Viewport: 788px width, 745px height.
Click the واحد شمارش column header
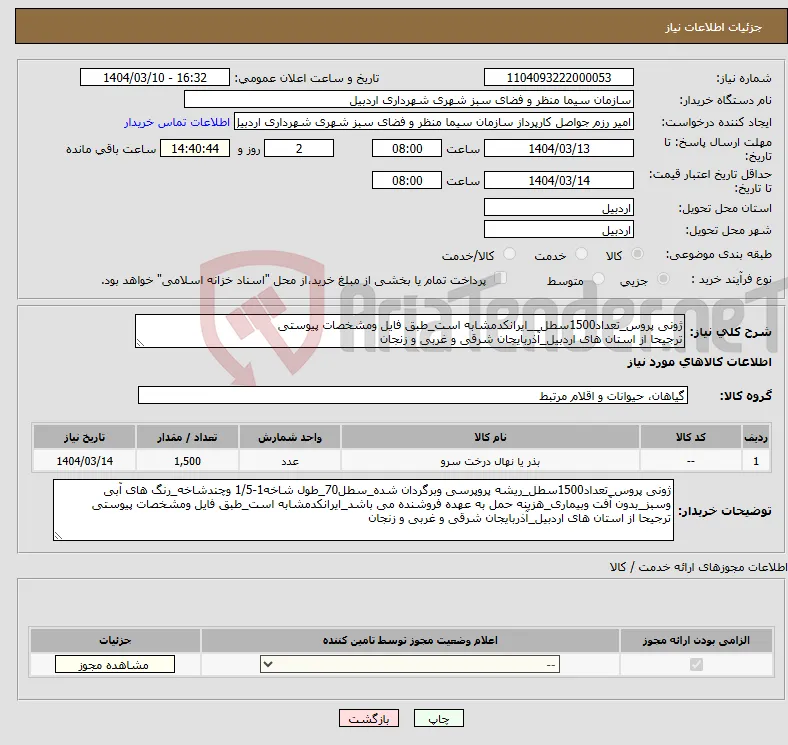(x=290, y=437)
